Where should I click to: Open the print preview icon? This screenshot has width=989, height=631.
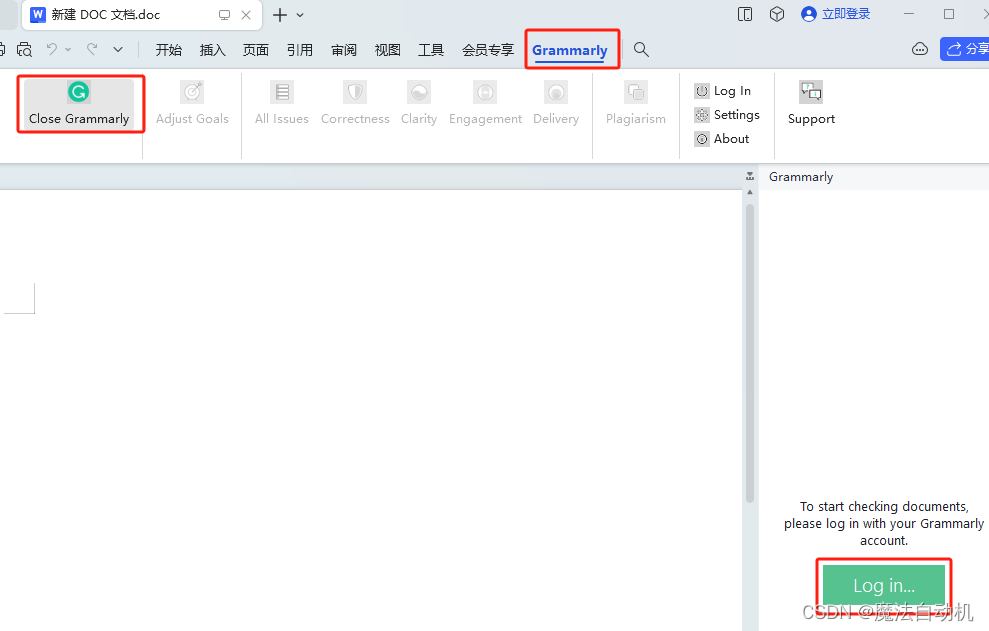[x=25, y=49]
